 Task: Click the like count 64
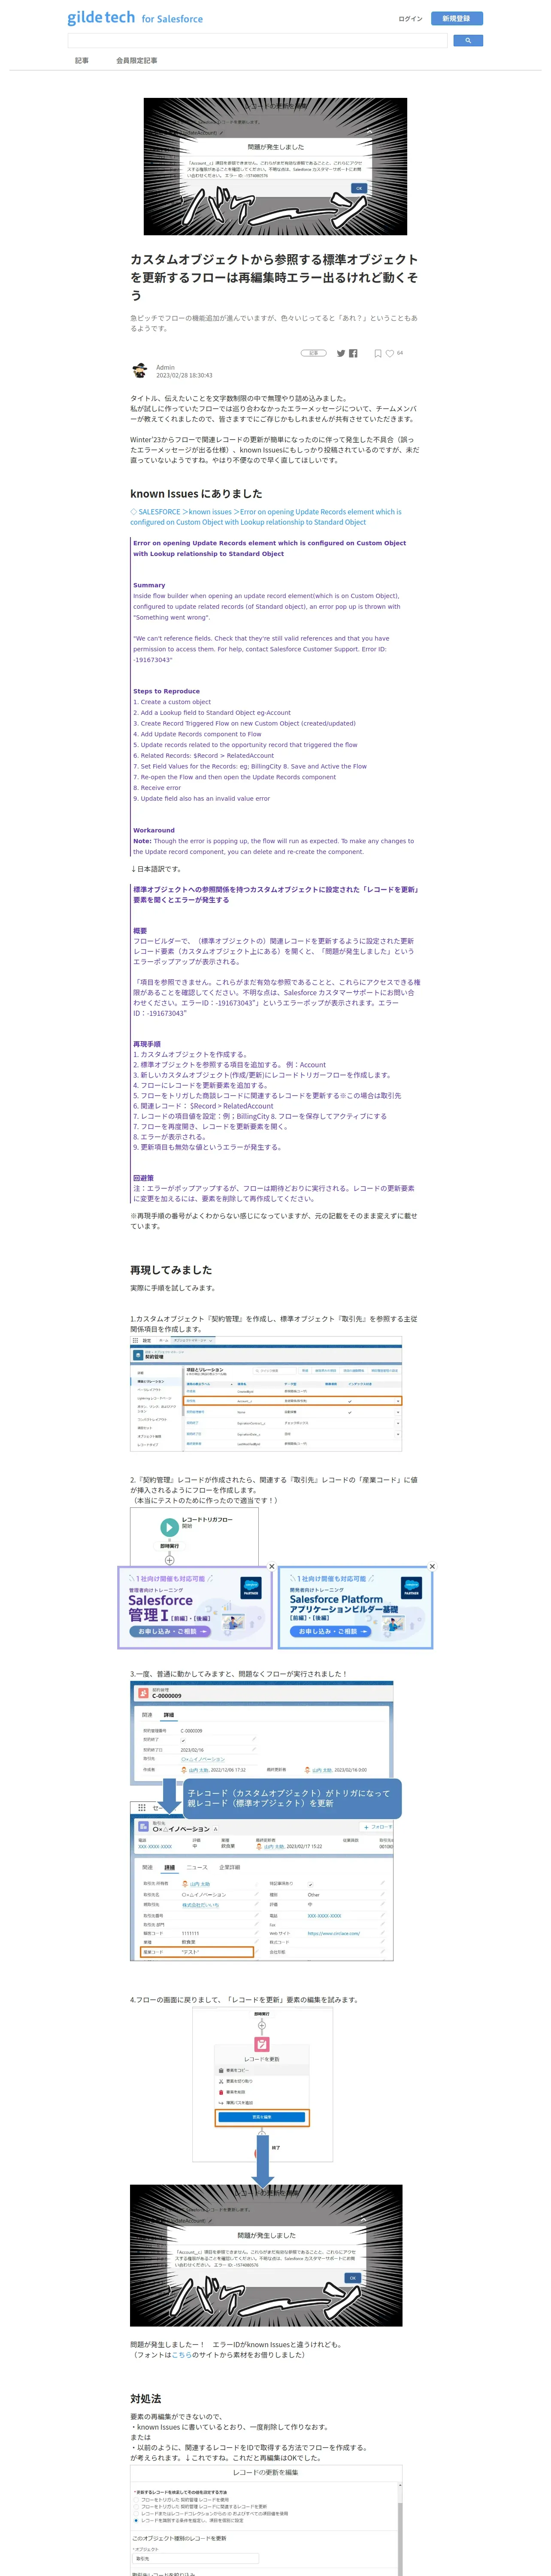(400, 353)
